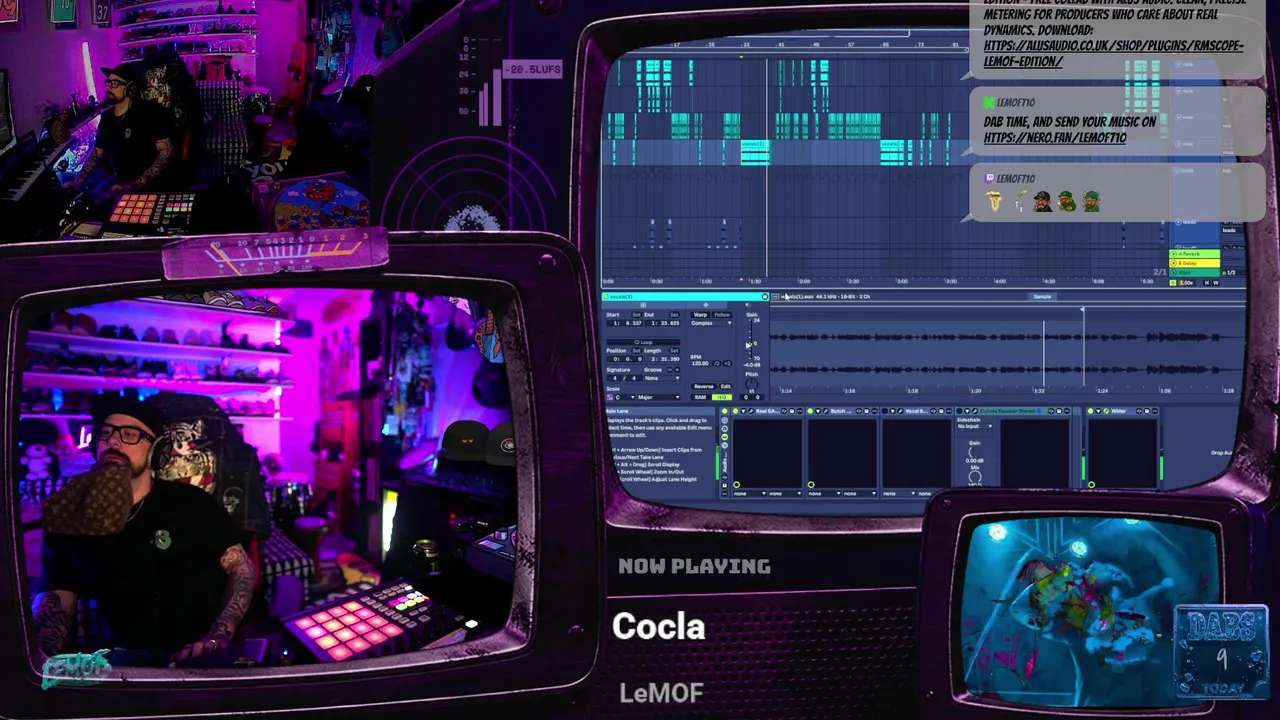Click the Curves Equalizer hot-swap icon
Screen dimensions: 1280x720
[x=1051, y=411]
